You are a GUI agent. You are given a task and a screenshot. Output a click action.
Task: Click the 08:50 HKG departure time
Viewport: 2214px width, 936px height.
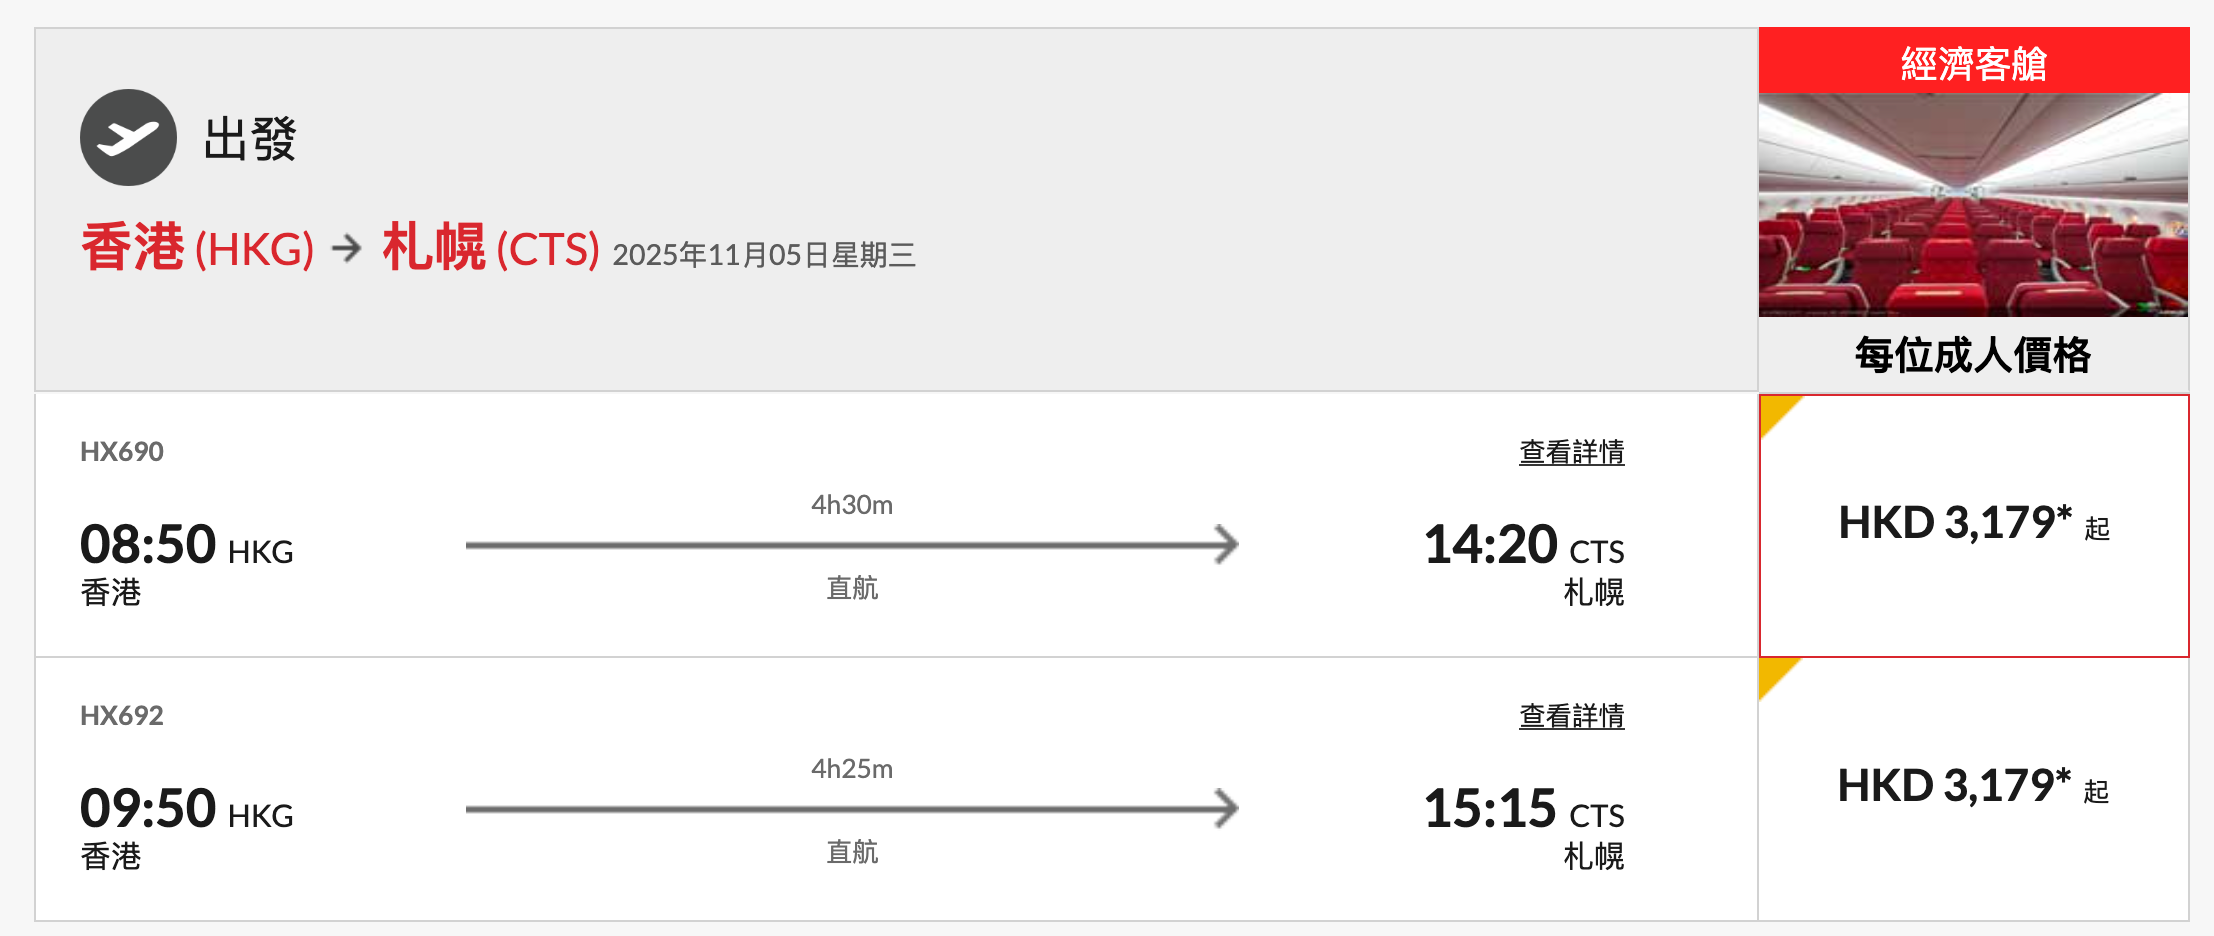[186, 546]
